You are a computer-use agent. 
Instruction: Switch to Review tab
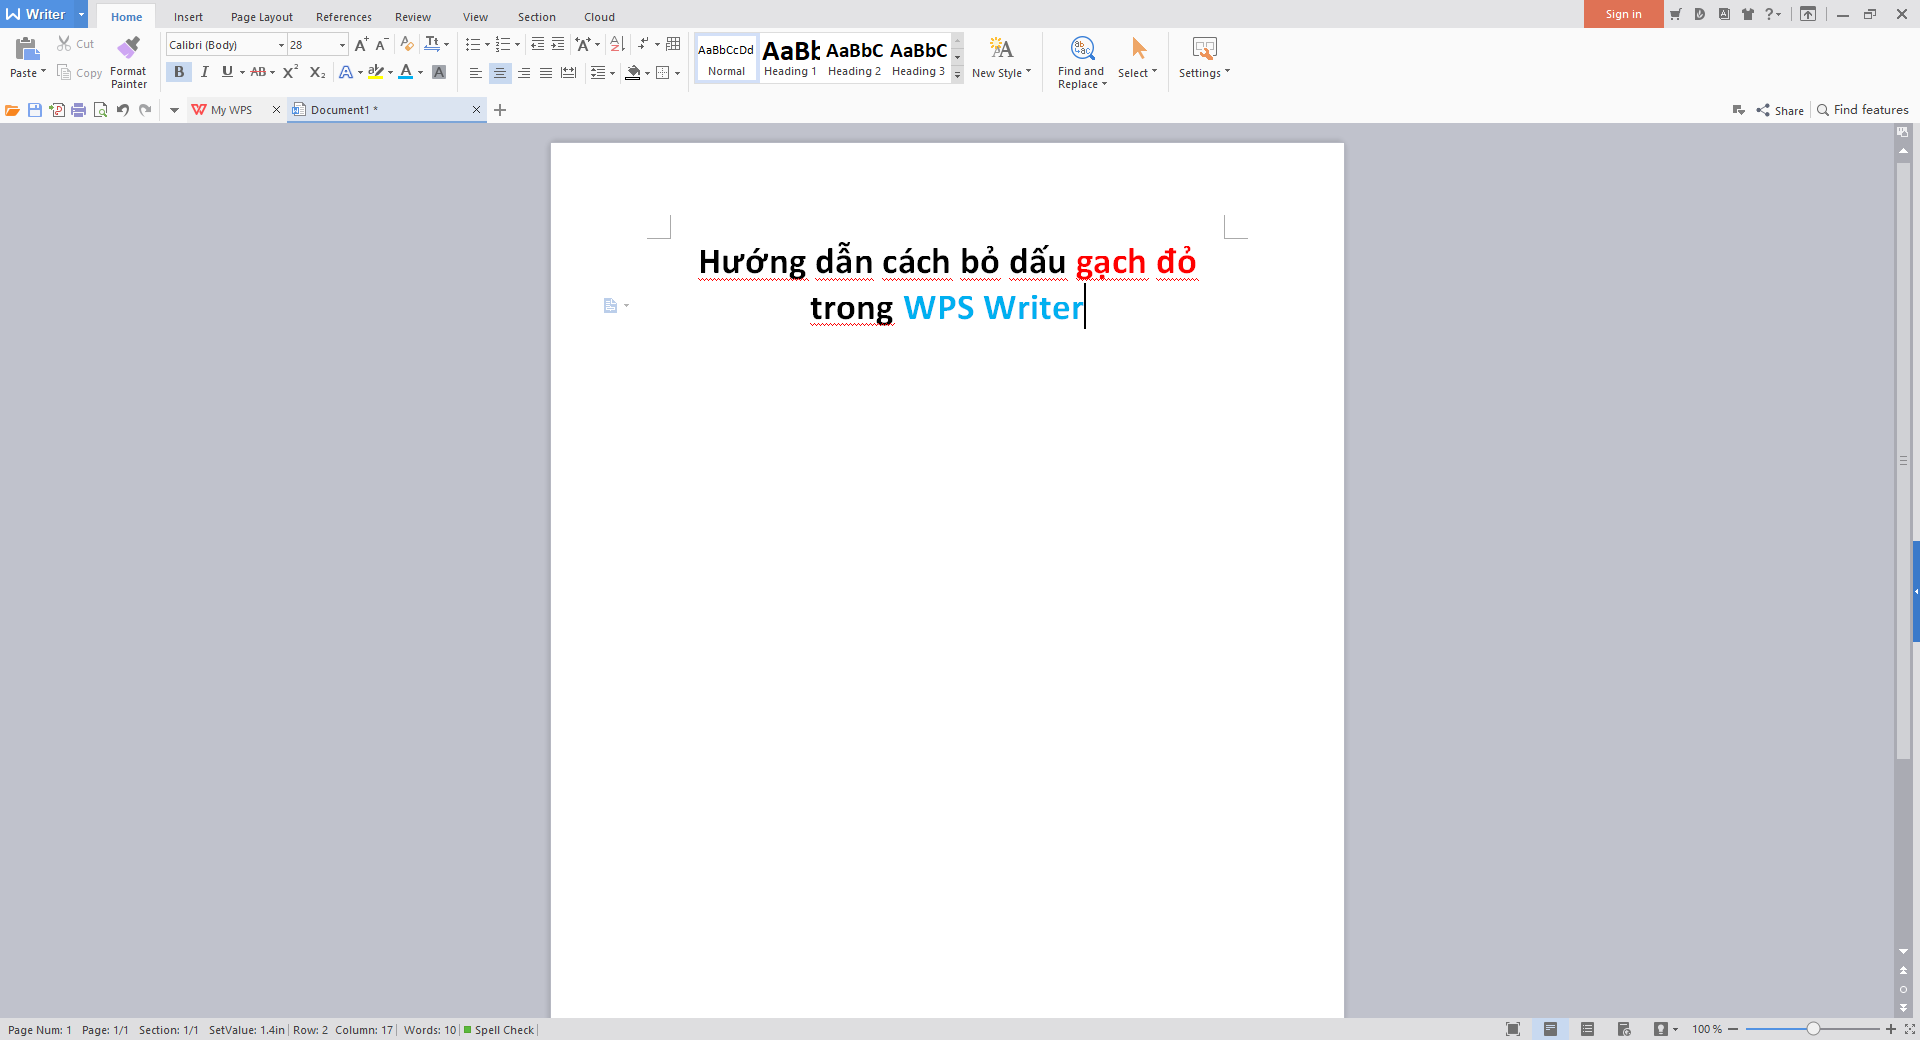(413, 17)
